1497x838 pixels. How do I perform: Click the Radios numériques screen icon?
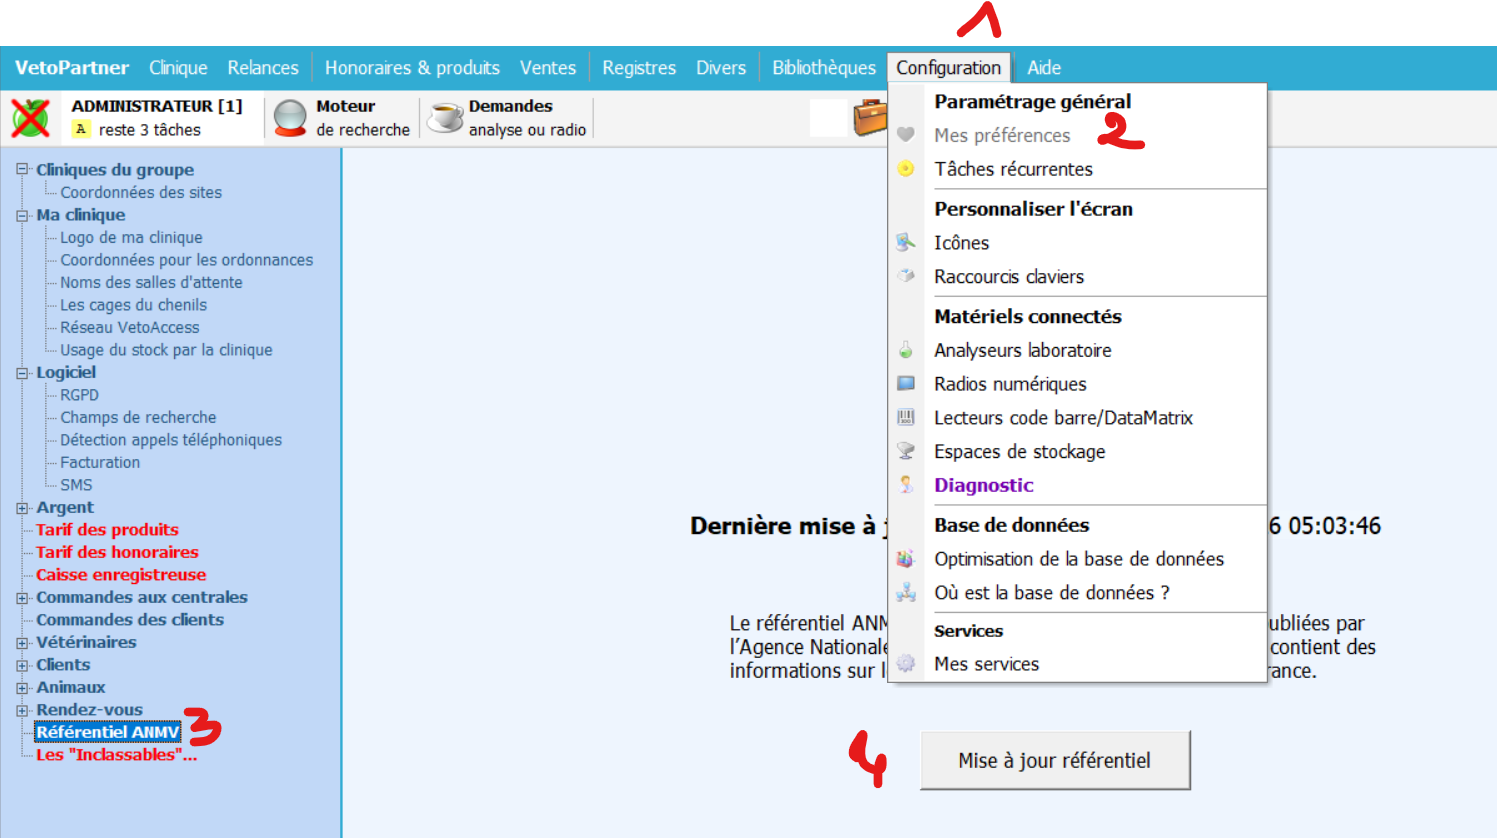(906, 384)
